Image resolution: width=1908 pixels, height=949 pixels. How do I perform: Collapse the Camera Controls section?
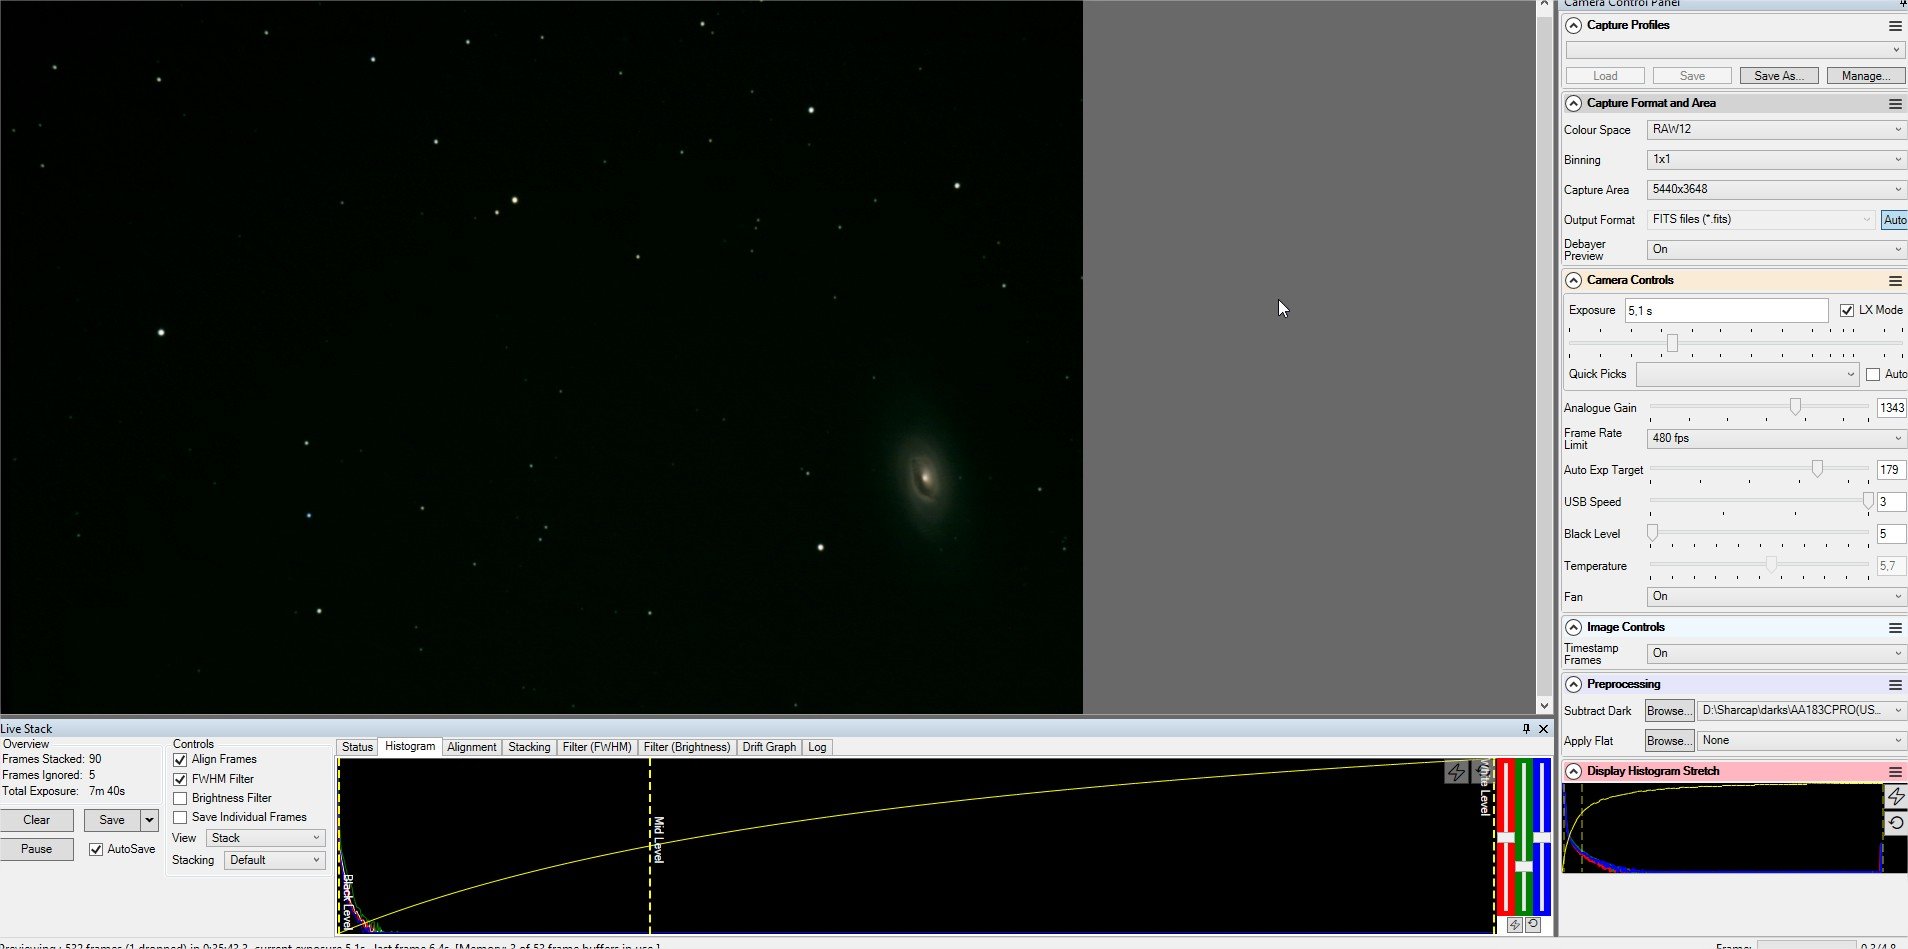(1574, 281)
